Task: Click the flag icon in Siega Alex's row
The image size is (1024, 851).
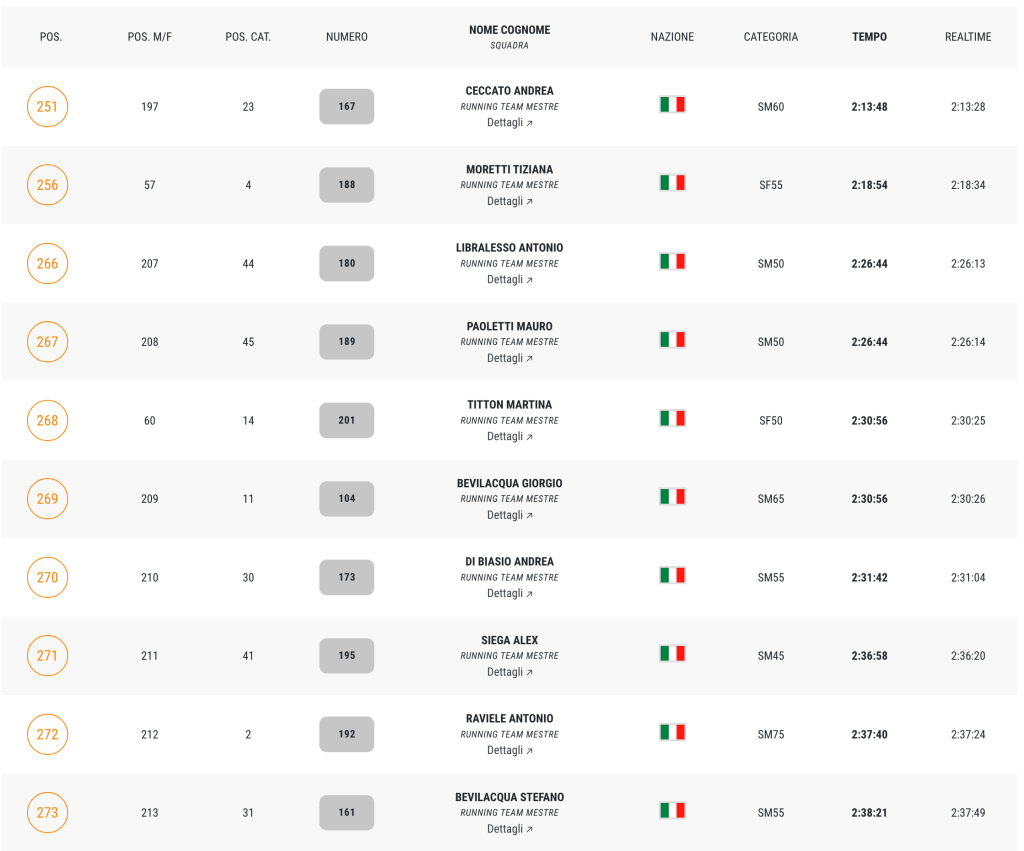Action: (672, 654)
